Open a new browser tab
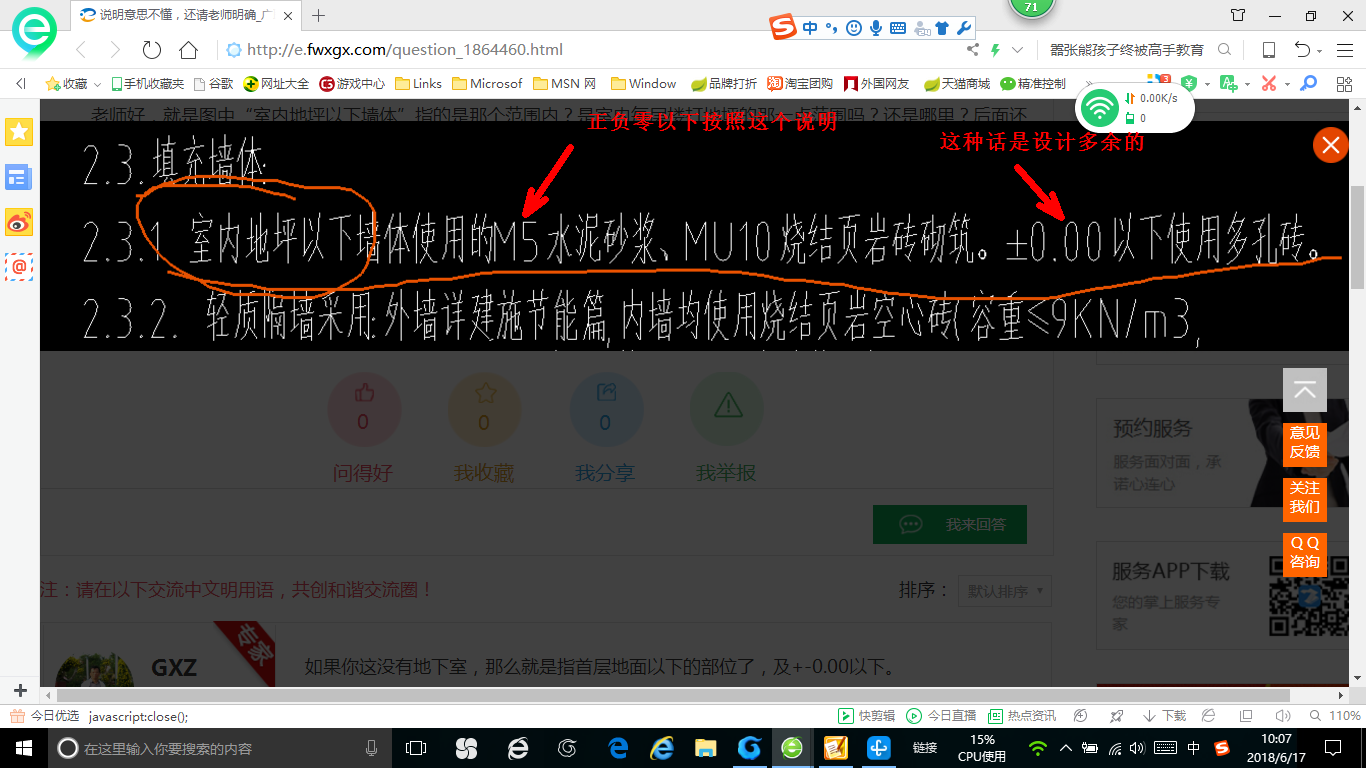 (319, 15)
